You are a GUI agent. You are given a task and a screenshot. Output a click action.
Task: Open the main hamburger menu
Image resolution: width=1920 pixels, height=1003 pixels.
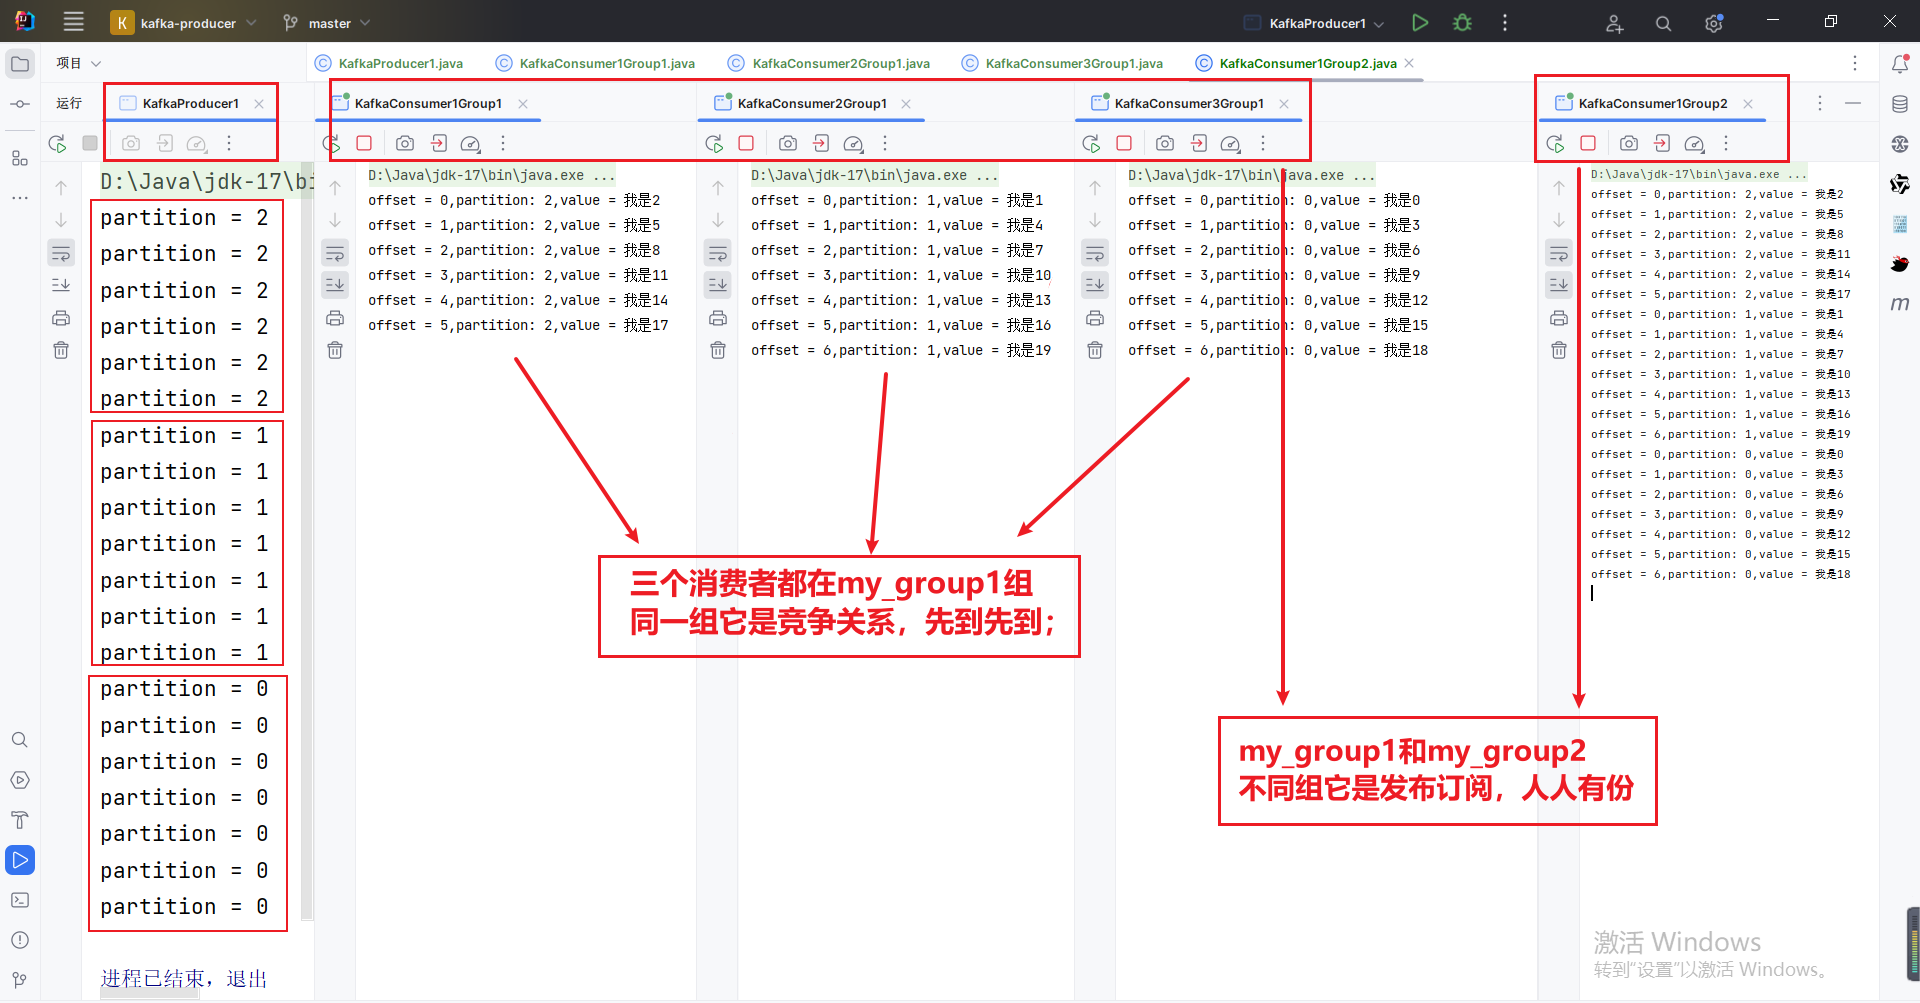73,22
